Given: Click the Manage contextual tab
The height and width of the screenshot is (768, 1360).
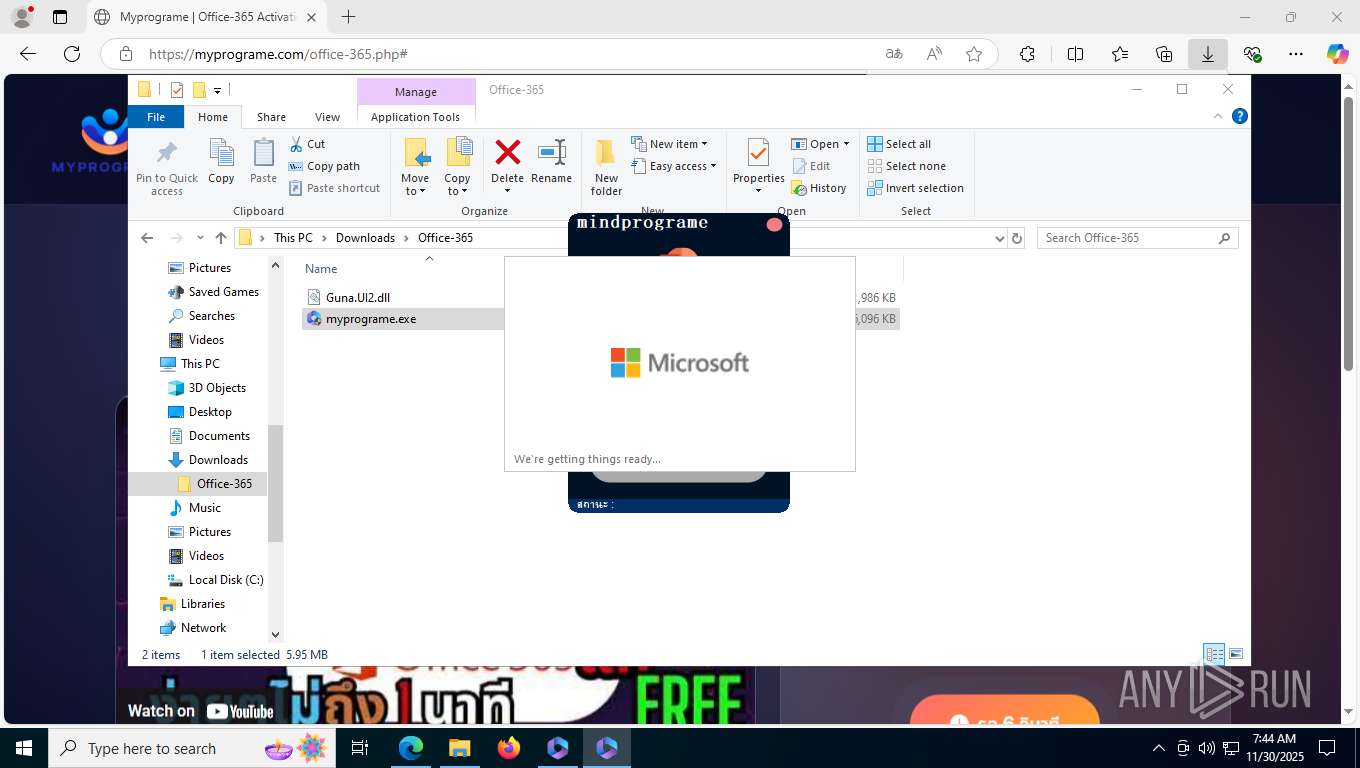Looking at the screenshot, I should click(416, 91).
